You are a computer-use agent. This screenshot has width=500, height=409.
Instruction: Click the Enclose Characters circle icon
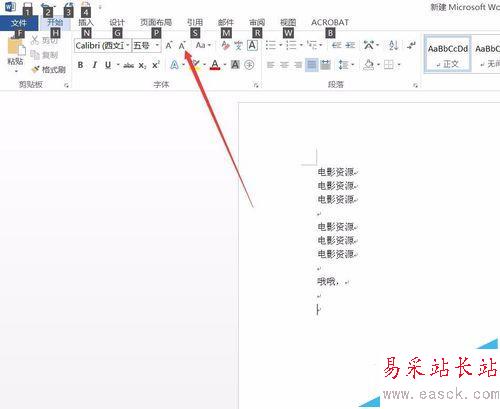coord(249,65)
